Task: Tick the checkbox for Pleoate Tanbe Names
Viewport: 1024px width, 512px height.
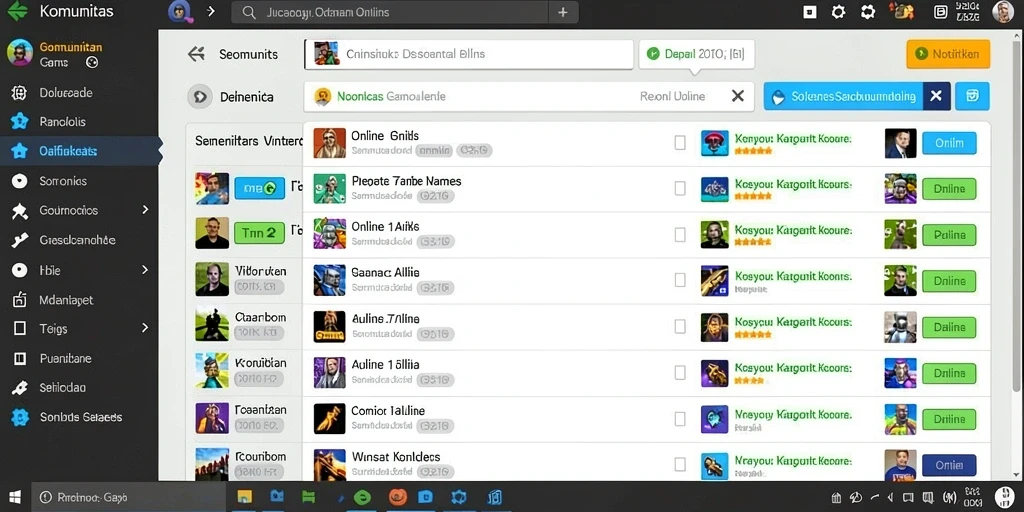Action: coord(680,188)
